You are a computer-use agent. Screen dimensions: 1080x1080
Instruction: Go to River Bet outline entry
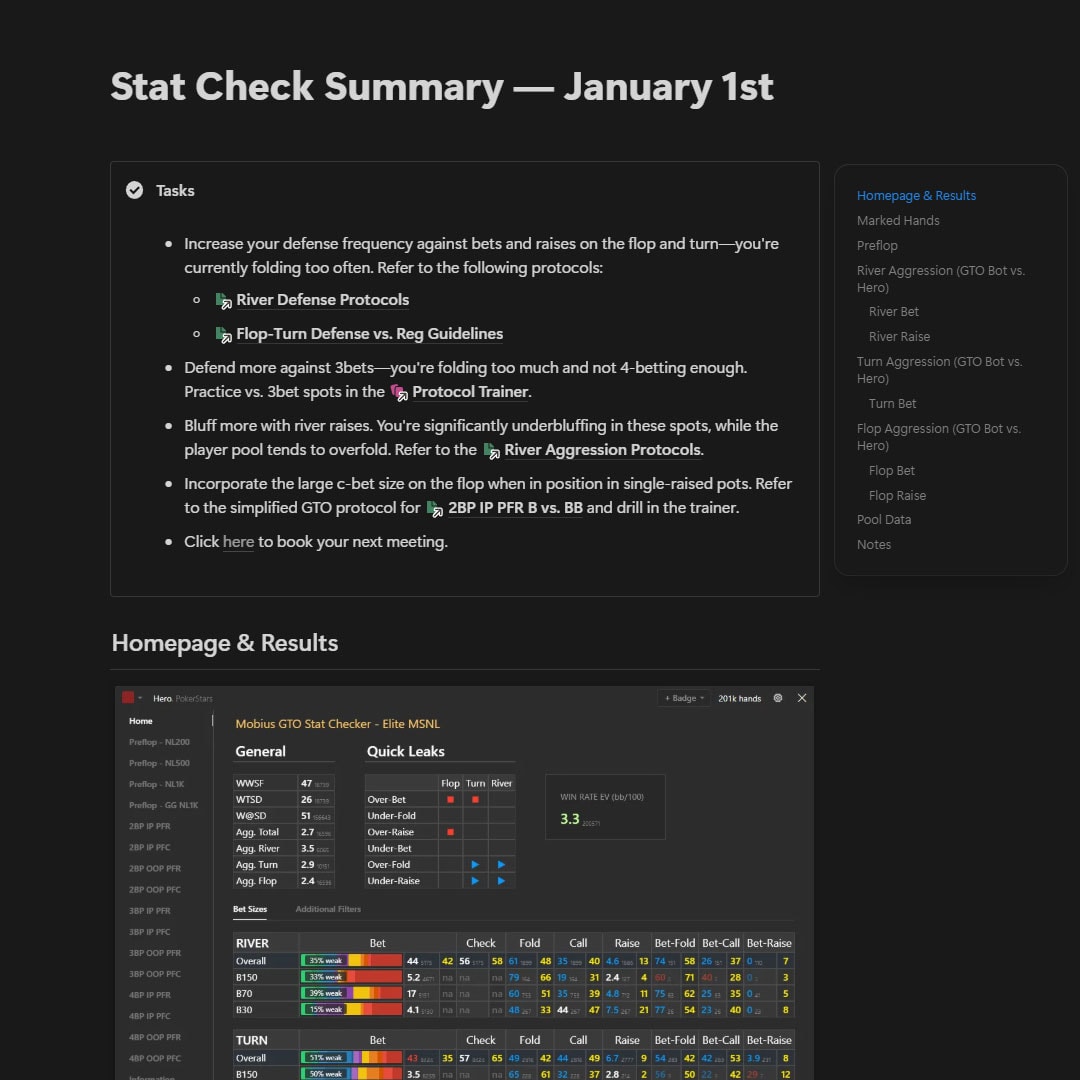(x=893, y=311)
